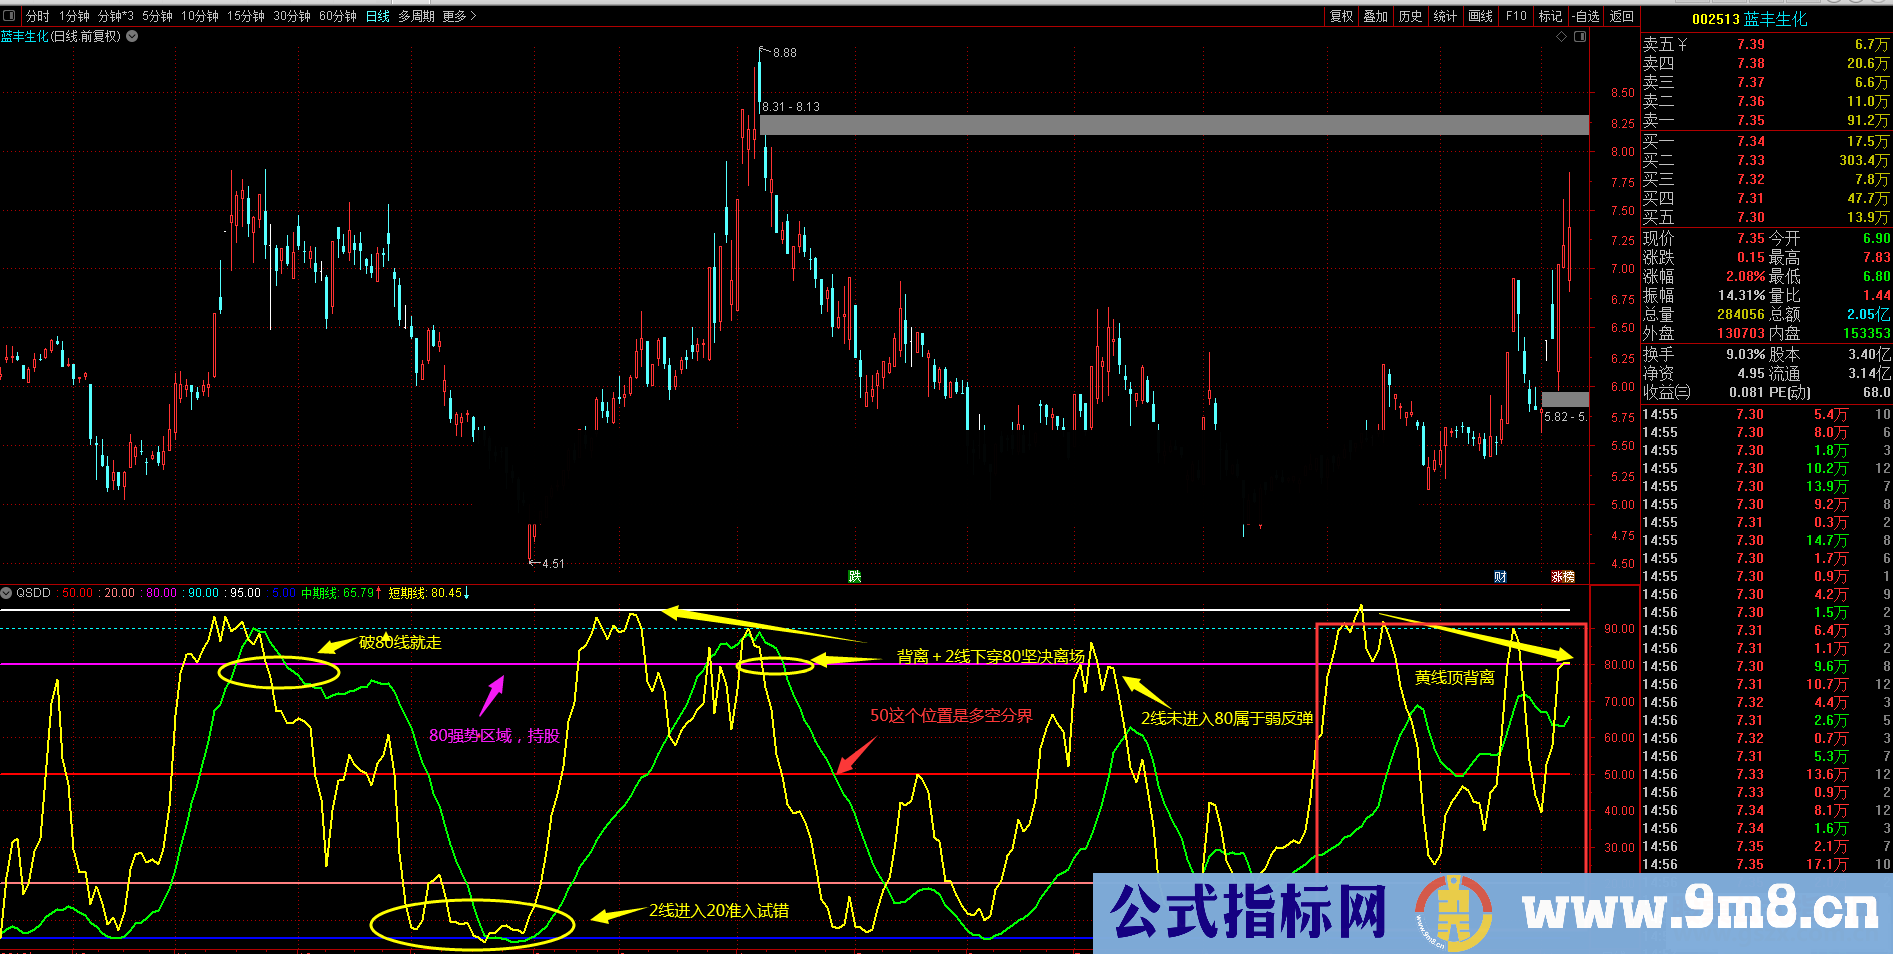Switch to the 60分钟 period tab
This screenshot has height=954, width=1893.
[337, 16]
